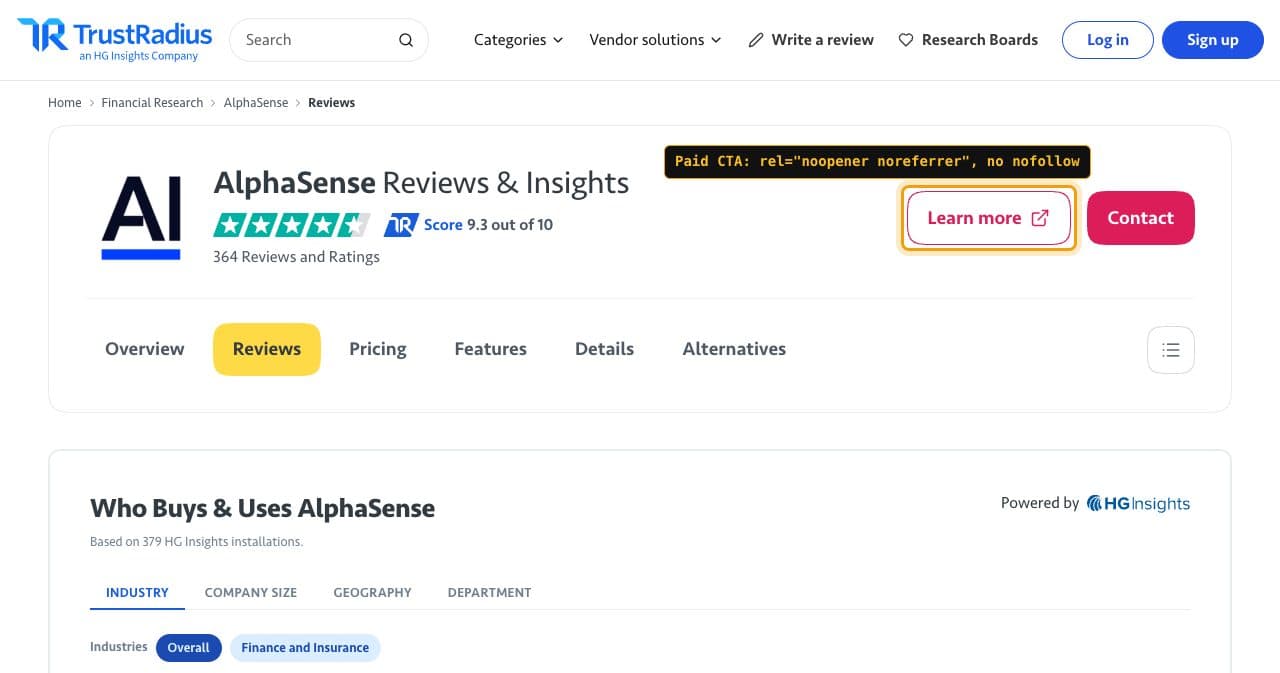Click the Learn more button

click(x=988, y=218)
